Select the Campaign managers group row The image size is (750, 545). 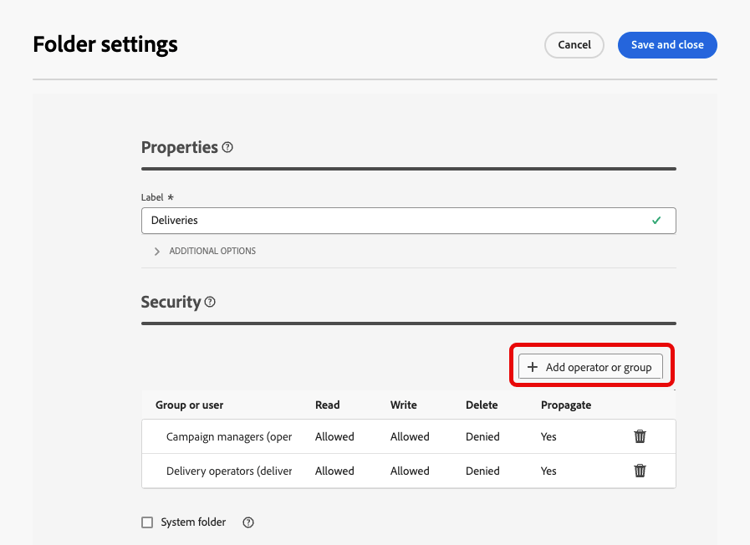coord(229,437)
